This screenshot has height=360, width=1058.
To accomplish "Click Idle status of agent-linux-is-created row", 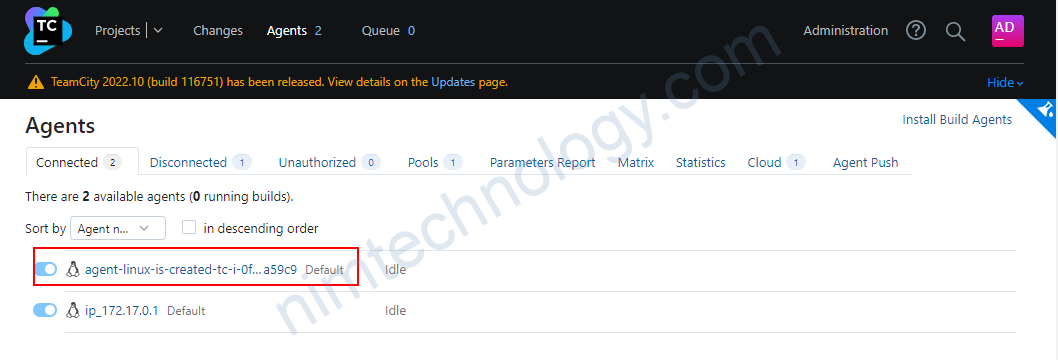I will (x=395, y=270).
